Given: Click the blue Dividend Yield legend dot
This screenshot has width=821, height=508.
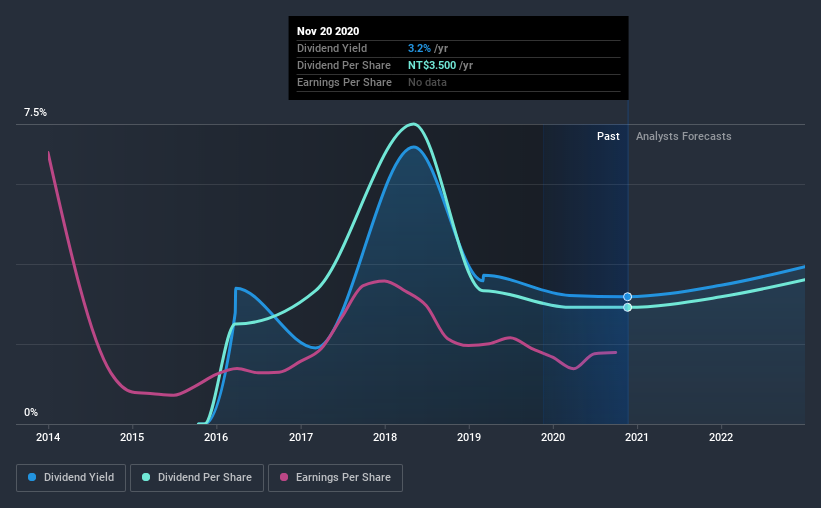Looking at the screenshot, I should 32,477.
